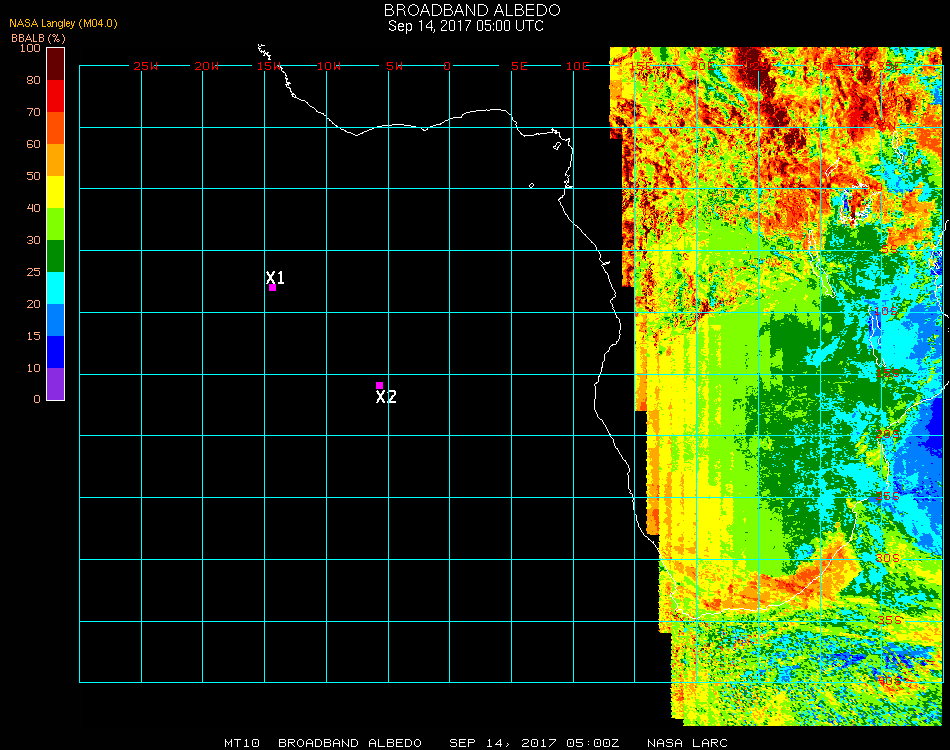Select the cyan 20-25 legend color band
Viewport: 950px width, 750px height.
55,287
